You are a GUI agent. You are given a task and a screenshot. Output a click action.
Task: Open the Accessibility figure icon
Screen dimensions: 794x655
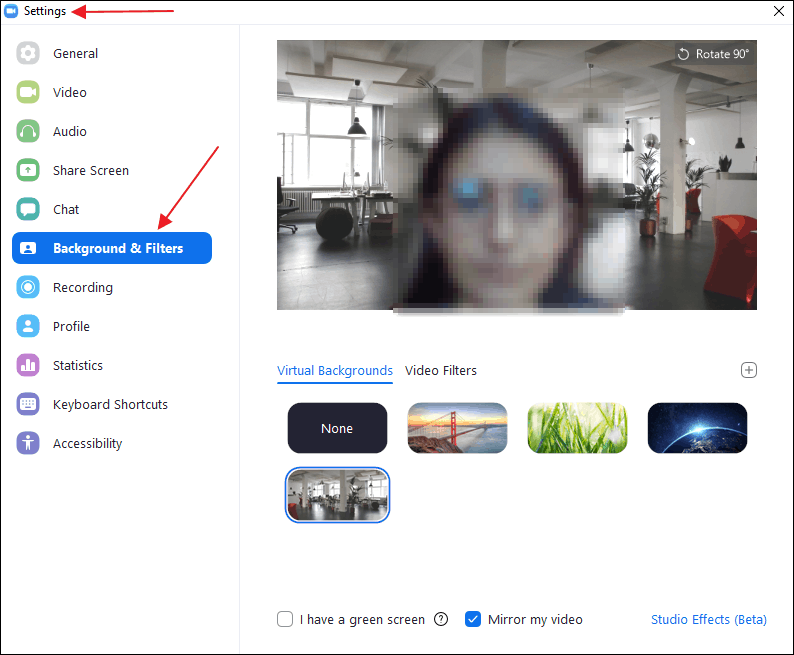click(28, 443)
